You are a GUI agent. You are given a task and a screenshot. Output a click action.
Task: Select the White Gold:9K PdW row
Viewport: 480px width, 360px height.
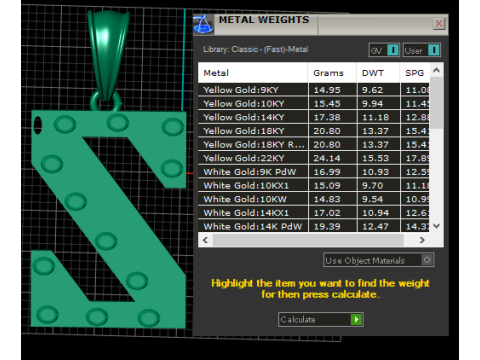point(314,172)
